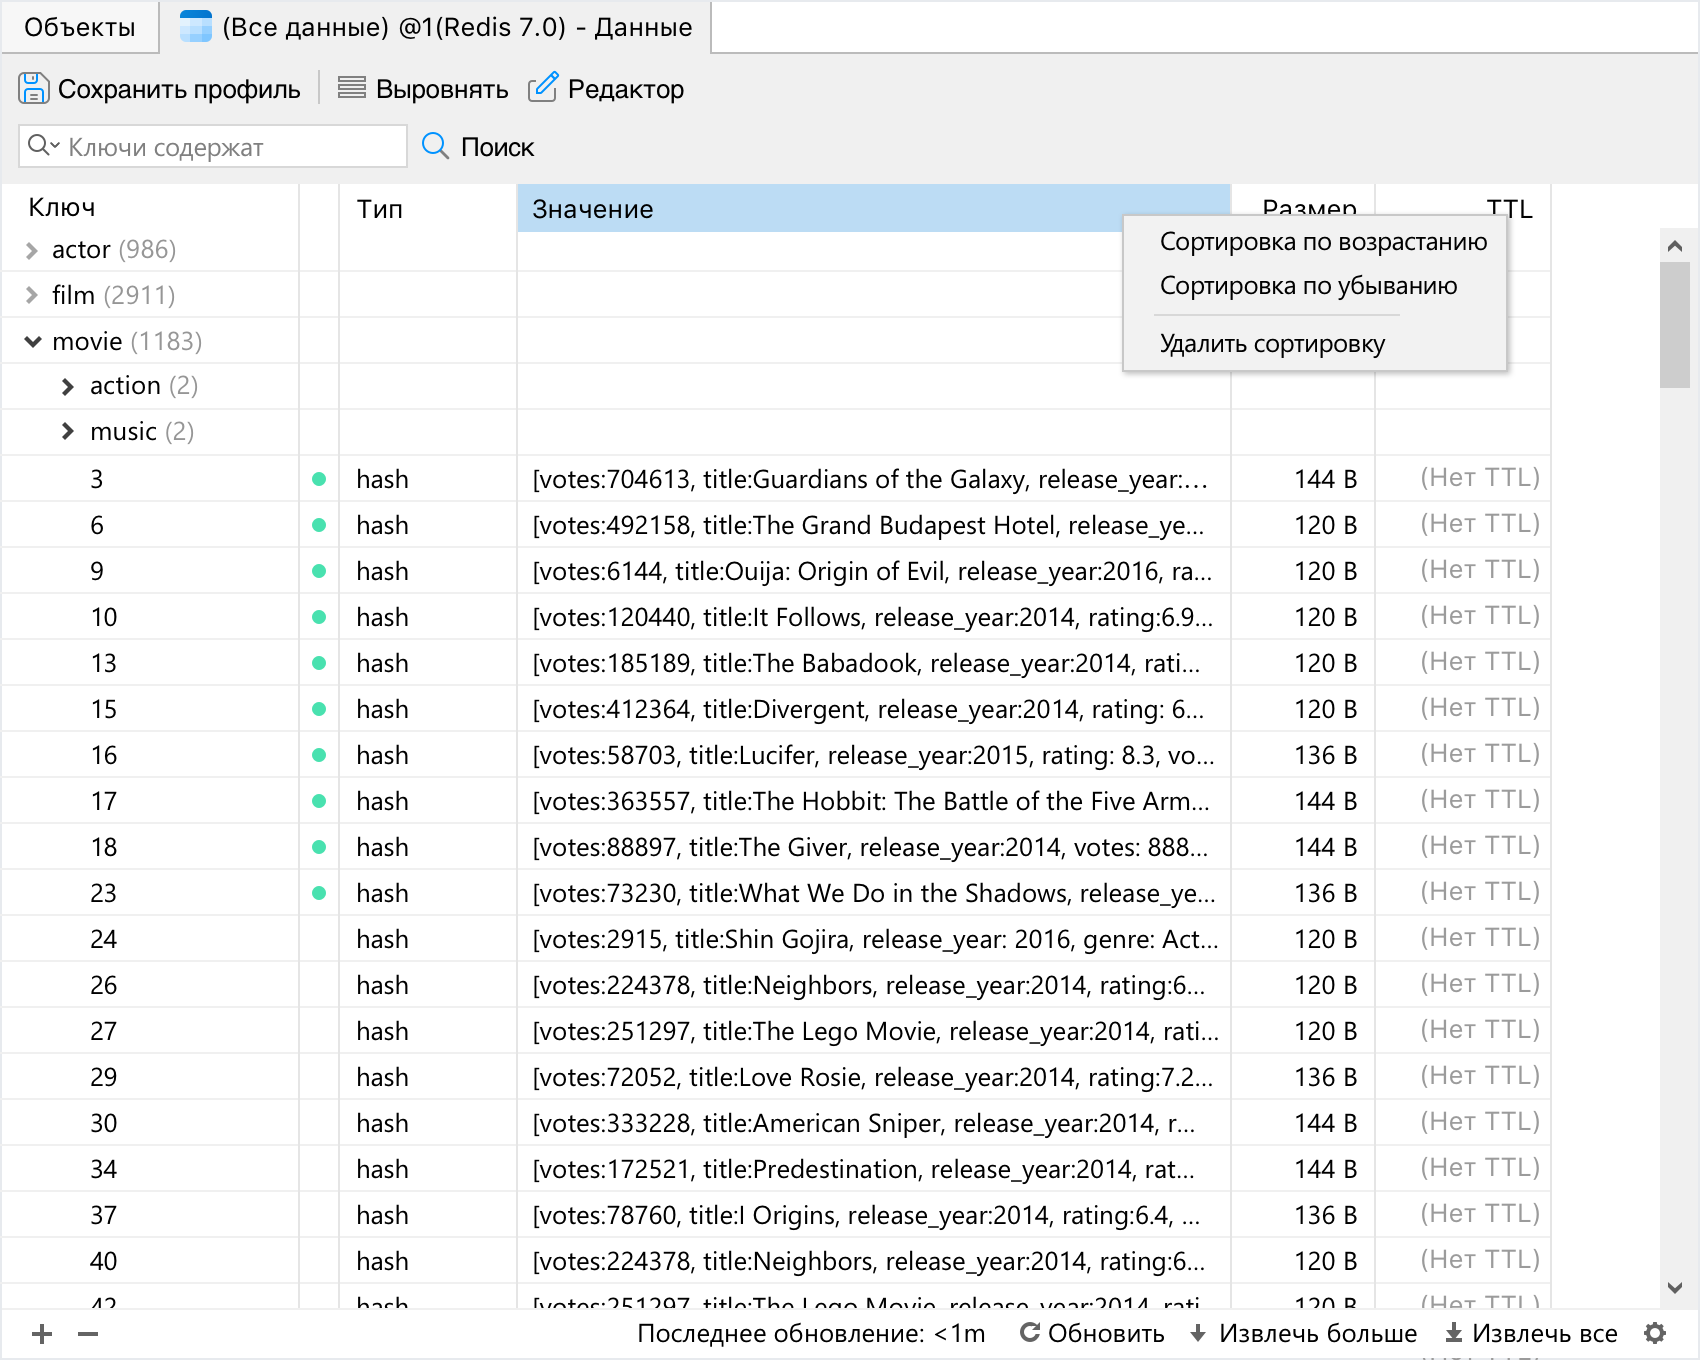Collapse the movie (1183) group
This screenshot has width=1700, height=1360.
point(33,342)
